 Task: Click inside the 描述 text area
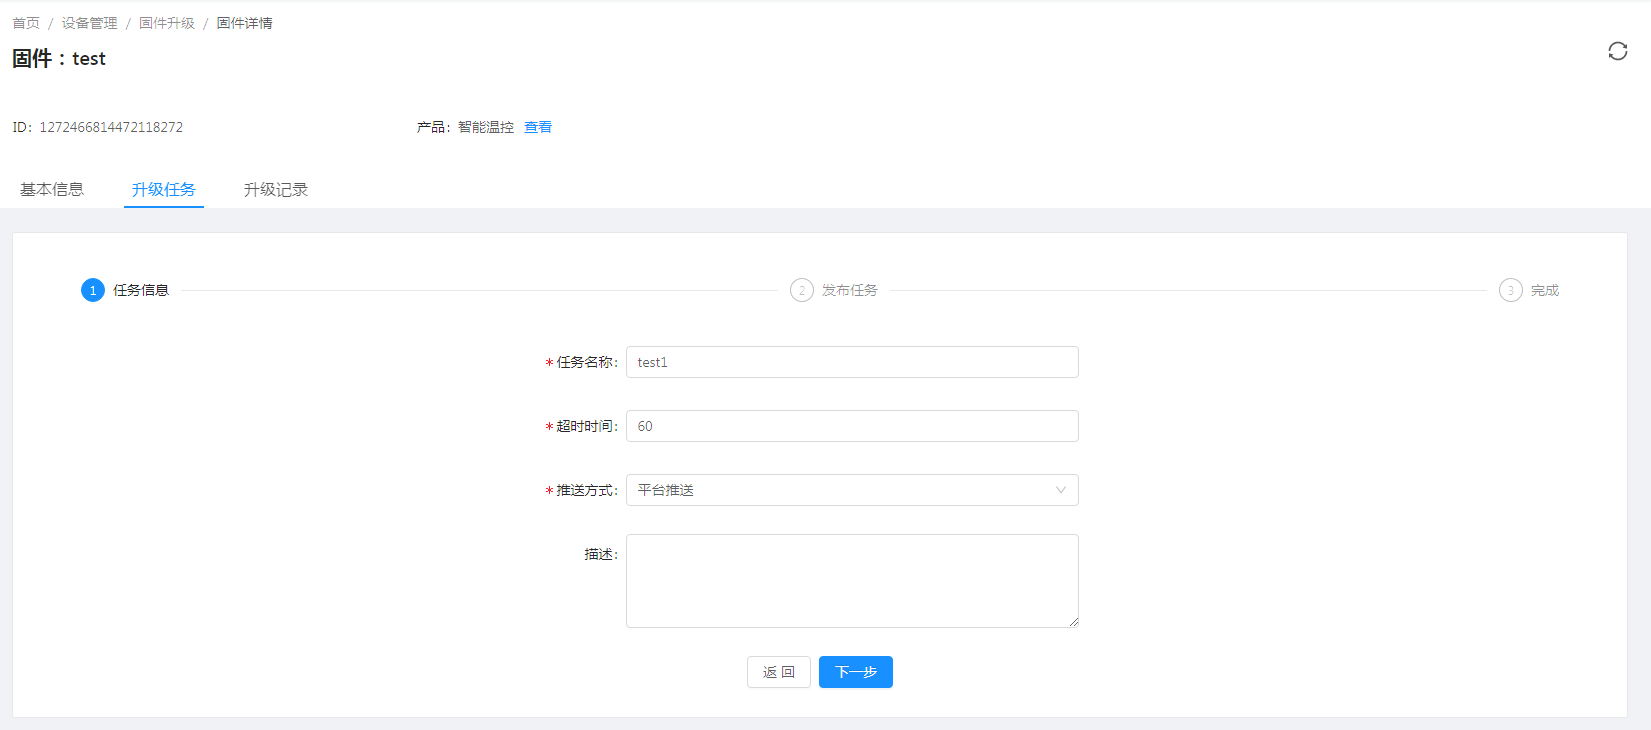(x=851, y=580)
